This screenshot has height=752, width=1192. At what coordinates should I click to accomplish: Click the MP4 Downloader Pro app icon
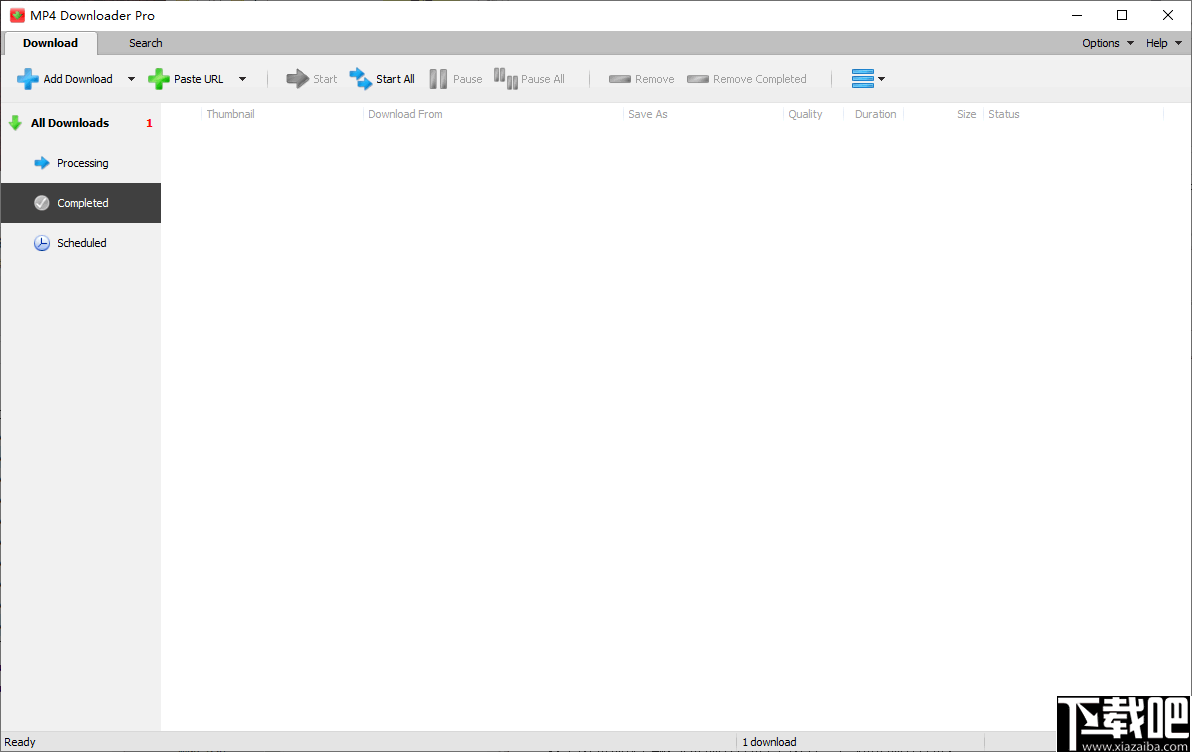(17, 15)
